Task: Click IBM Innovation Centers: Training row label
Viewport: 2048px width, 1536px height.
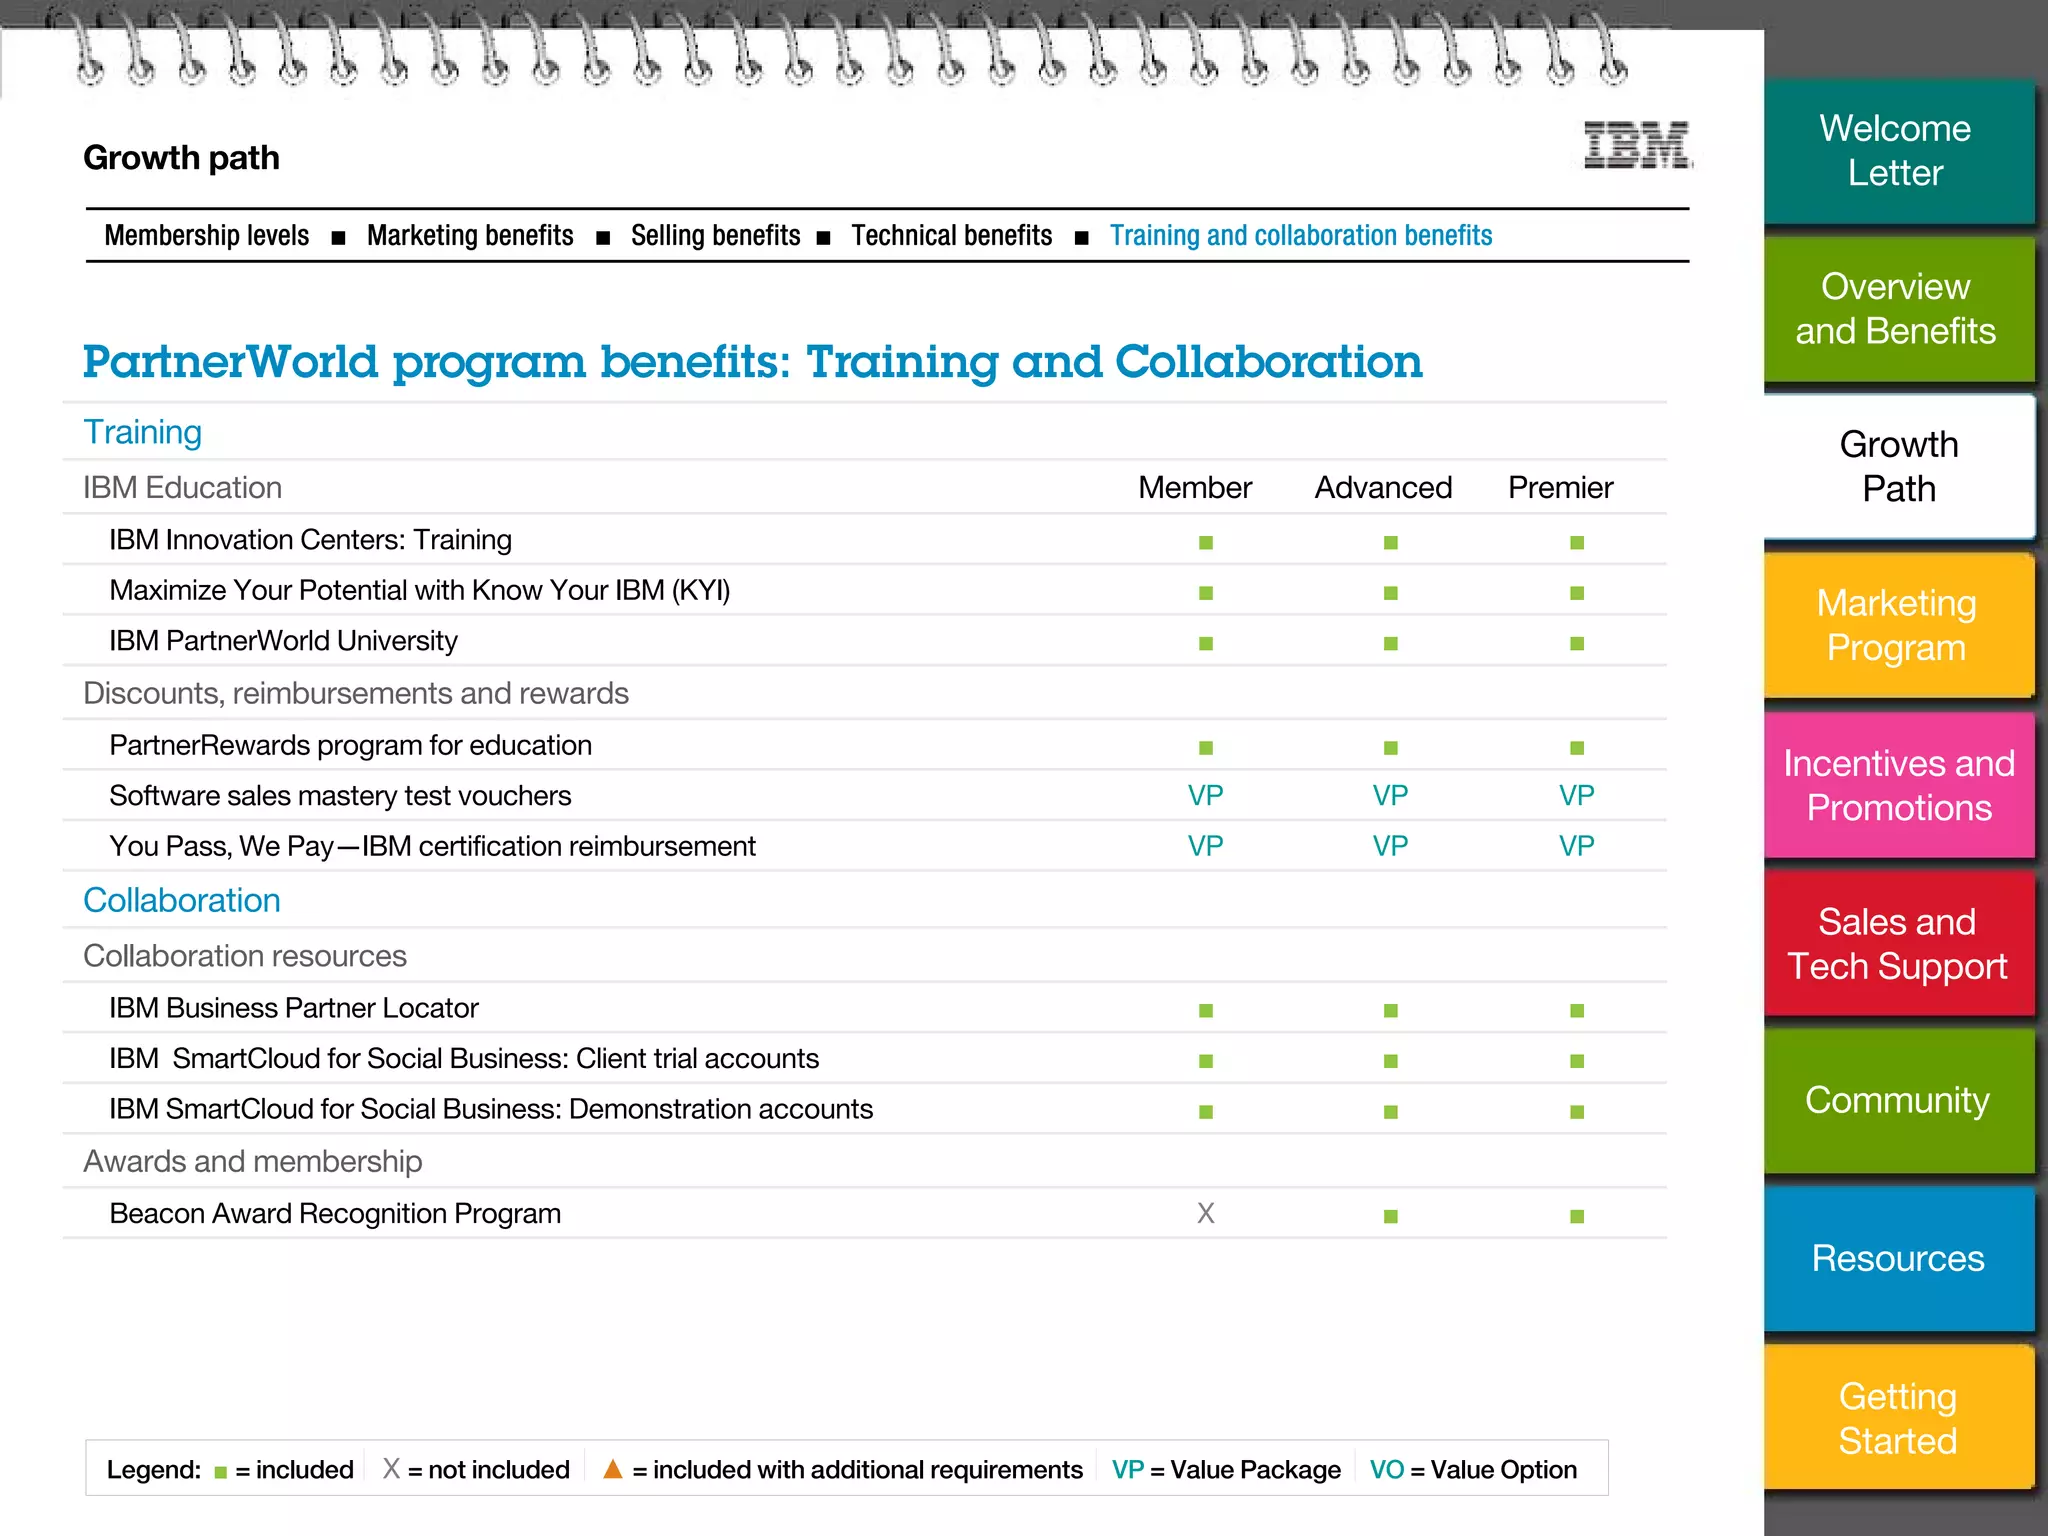Action: tap(310, 540)
